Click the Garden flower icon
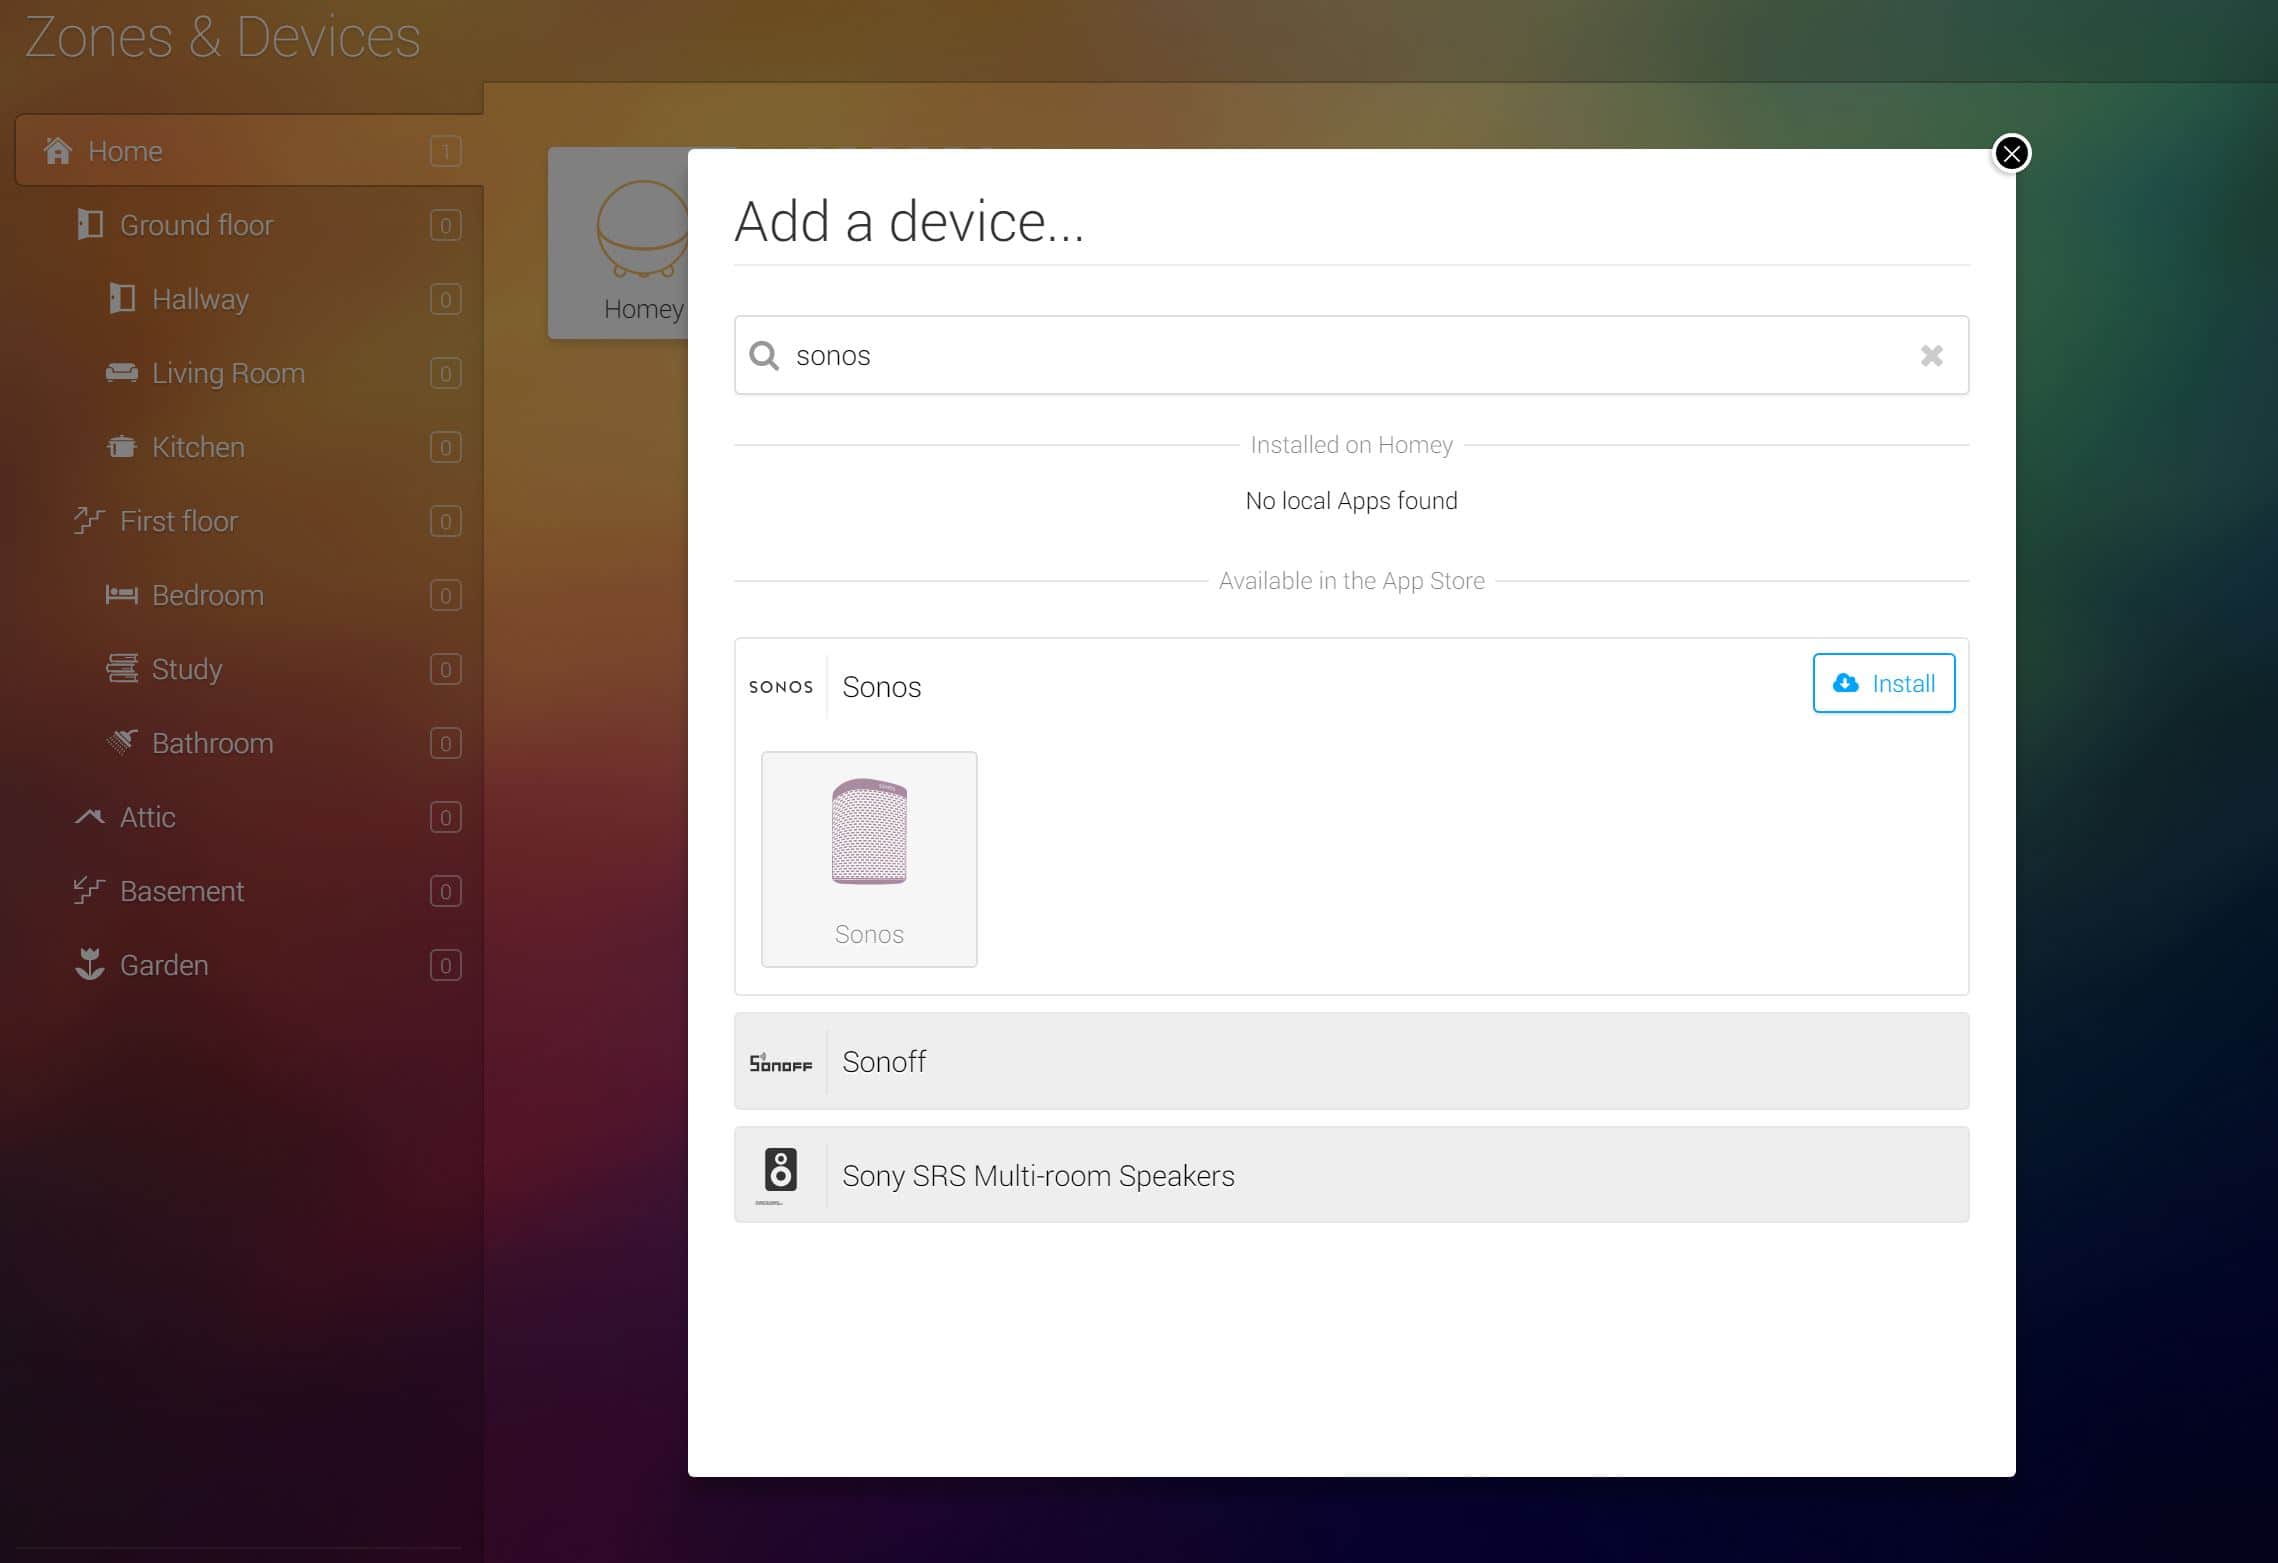 [89, 964]
